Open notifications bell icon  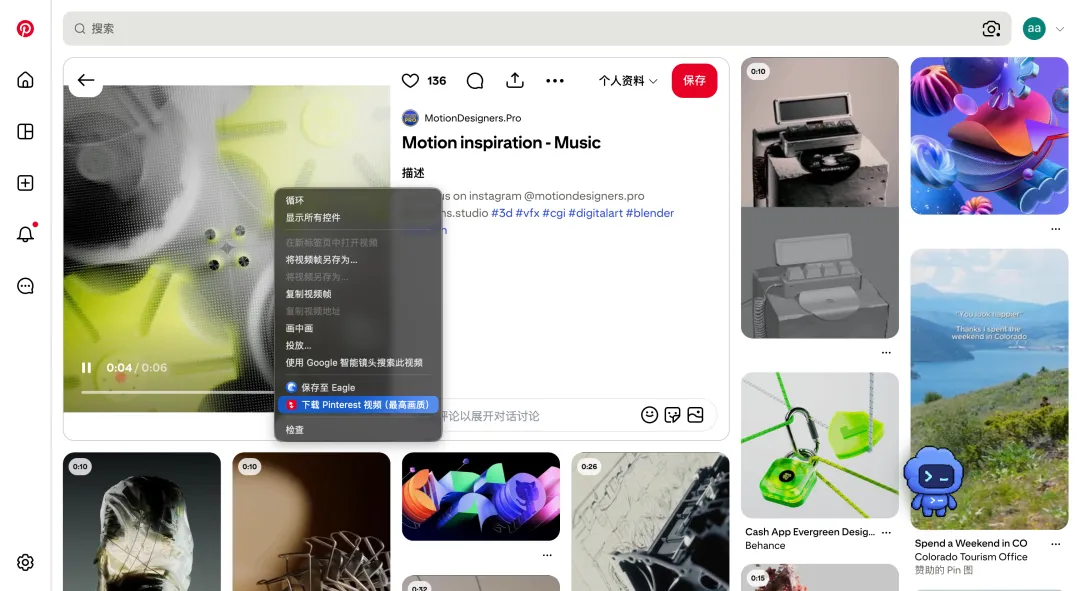25,234
